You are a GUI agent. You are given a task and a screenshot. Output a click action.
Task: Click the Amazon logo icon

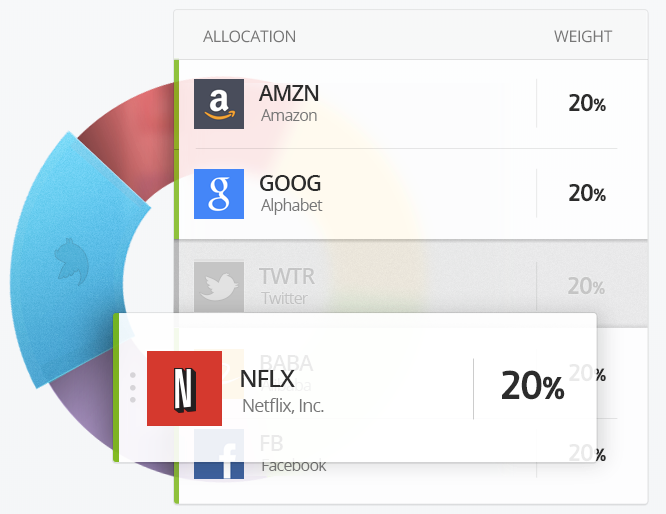(x=219, y=104)
